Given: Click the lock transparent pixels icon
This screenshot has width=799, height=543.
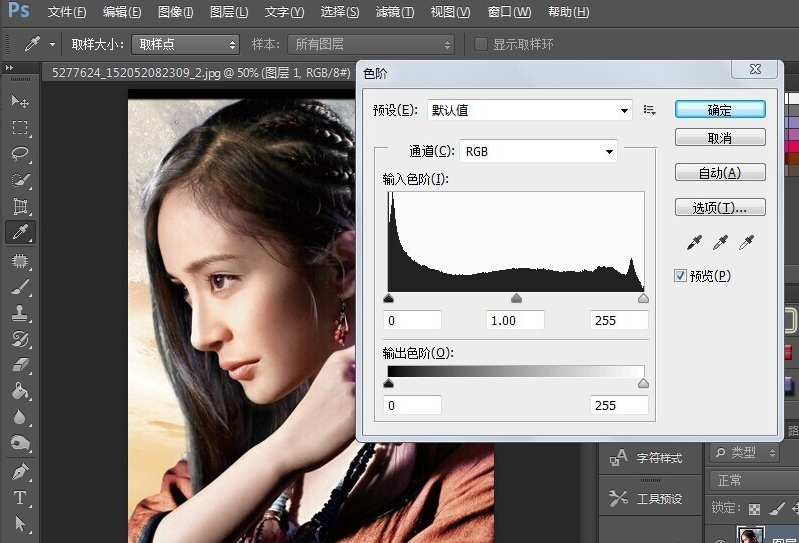Looking at the screenshot, I should pos(754,508).
